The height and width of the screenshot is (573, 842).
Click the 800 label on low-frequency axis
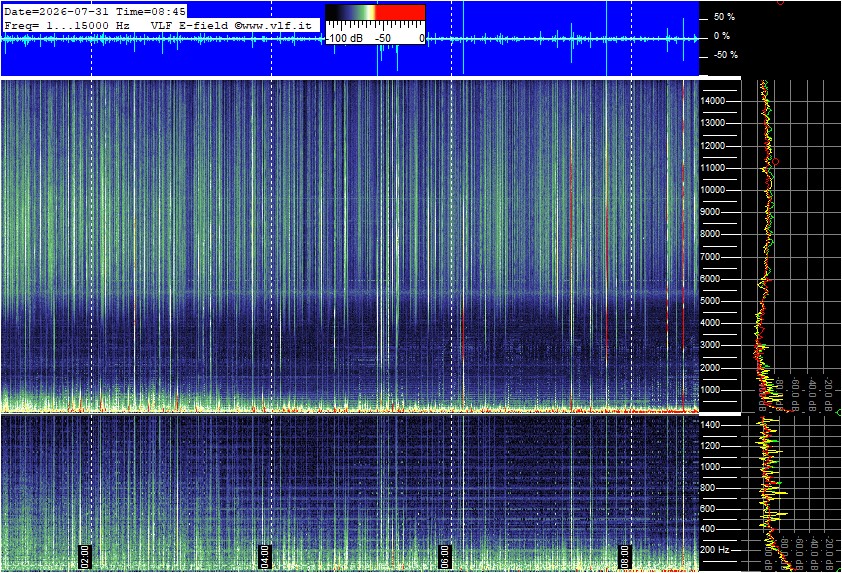[x=708, y=488]
